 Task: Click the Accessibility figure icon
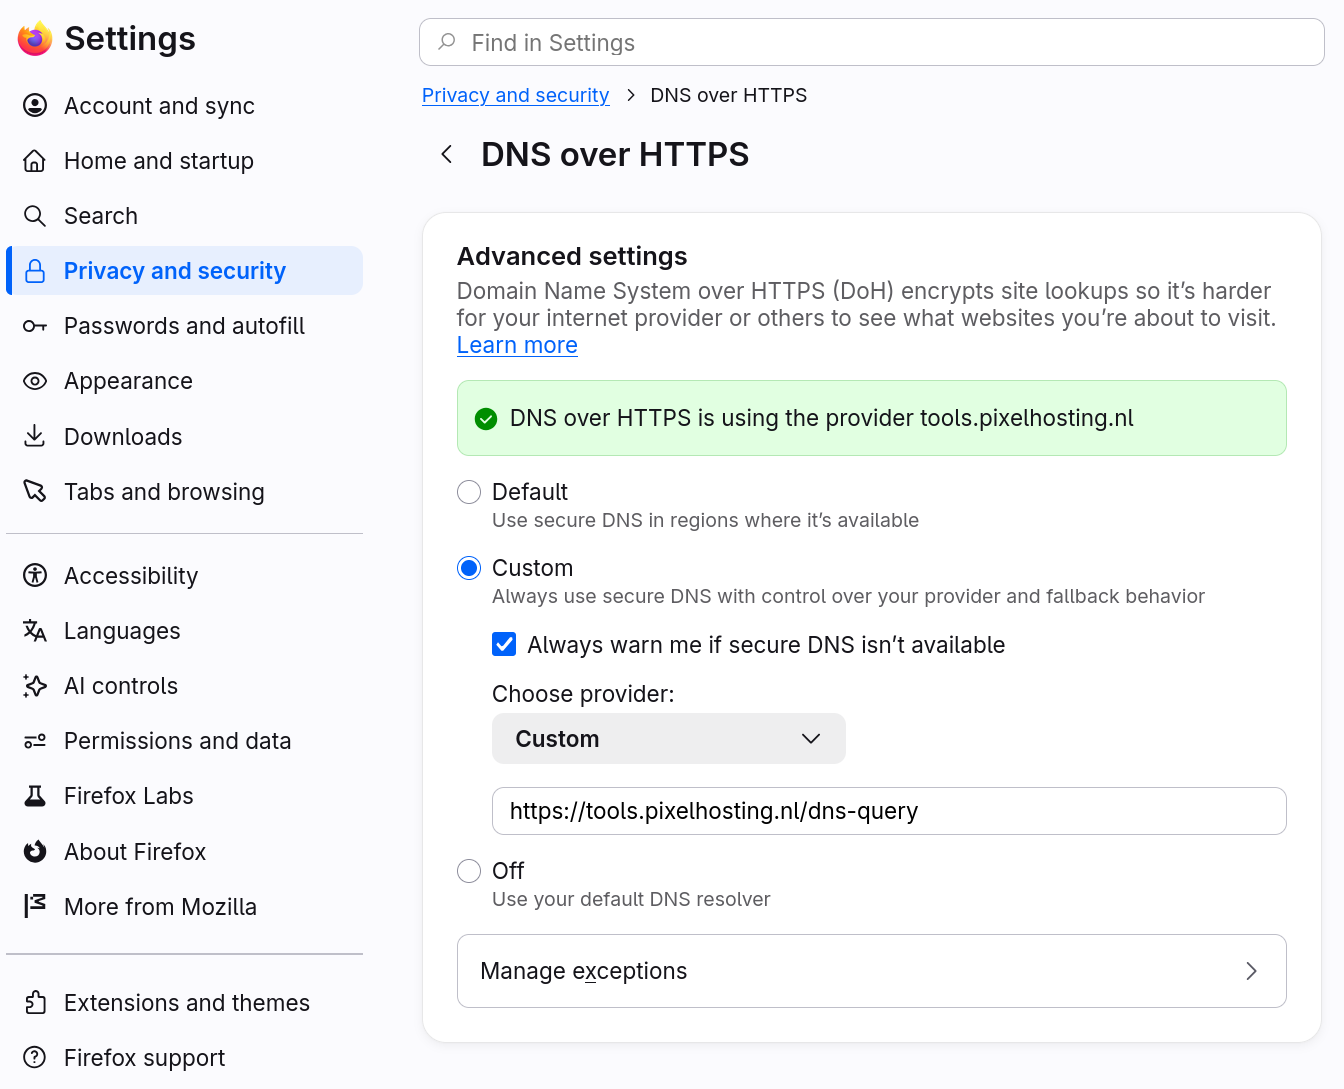[35, 575]
